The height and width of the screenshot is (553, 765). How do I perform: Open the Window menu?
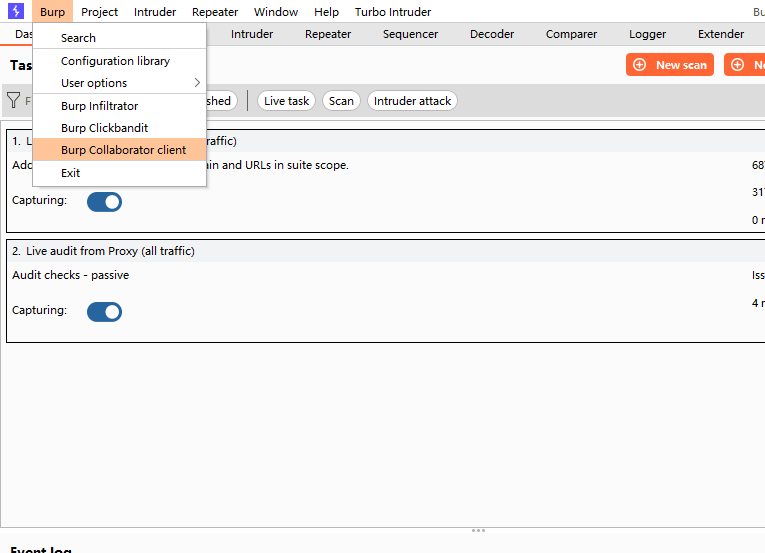[276, 12]
